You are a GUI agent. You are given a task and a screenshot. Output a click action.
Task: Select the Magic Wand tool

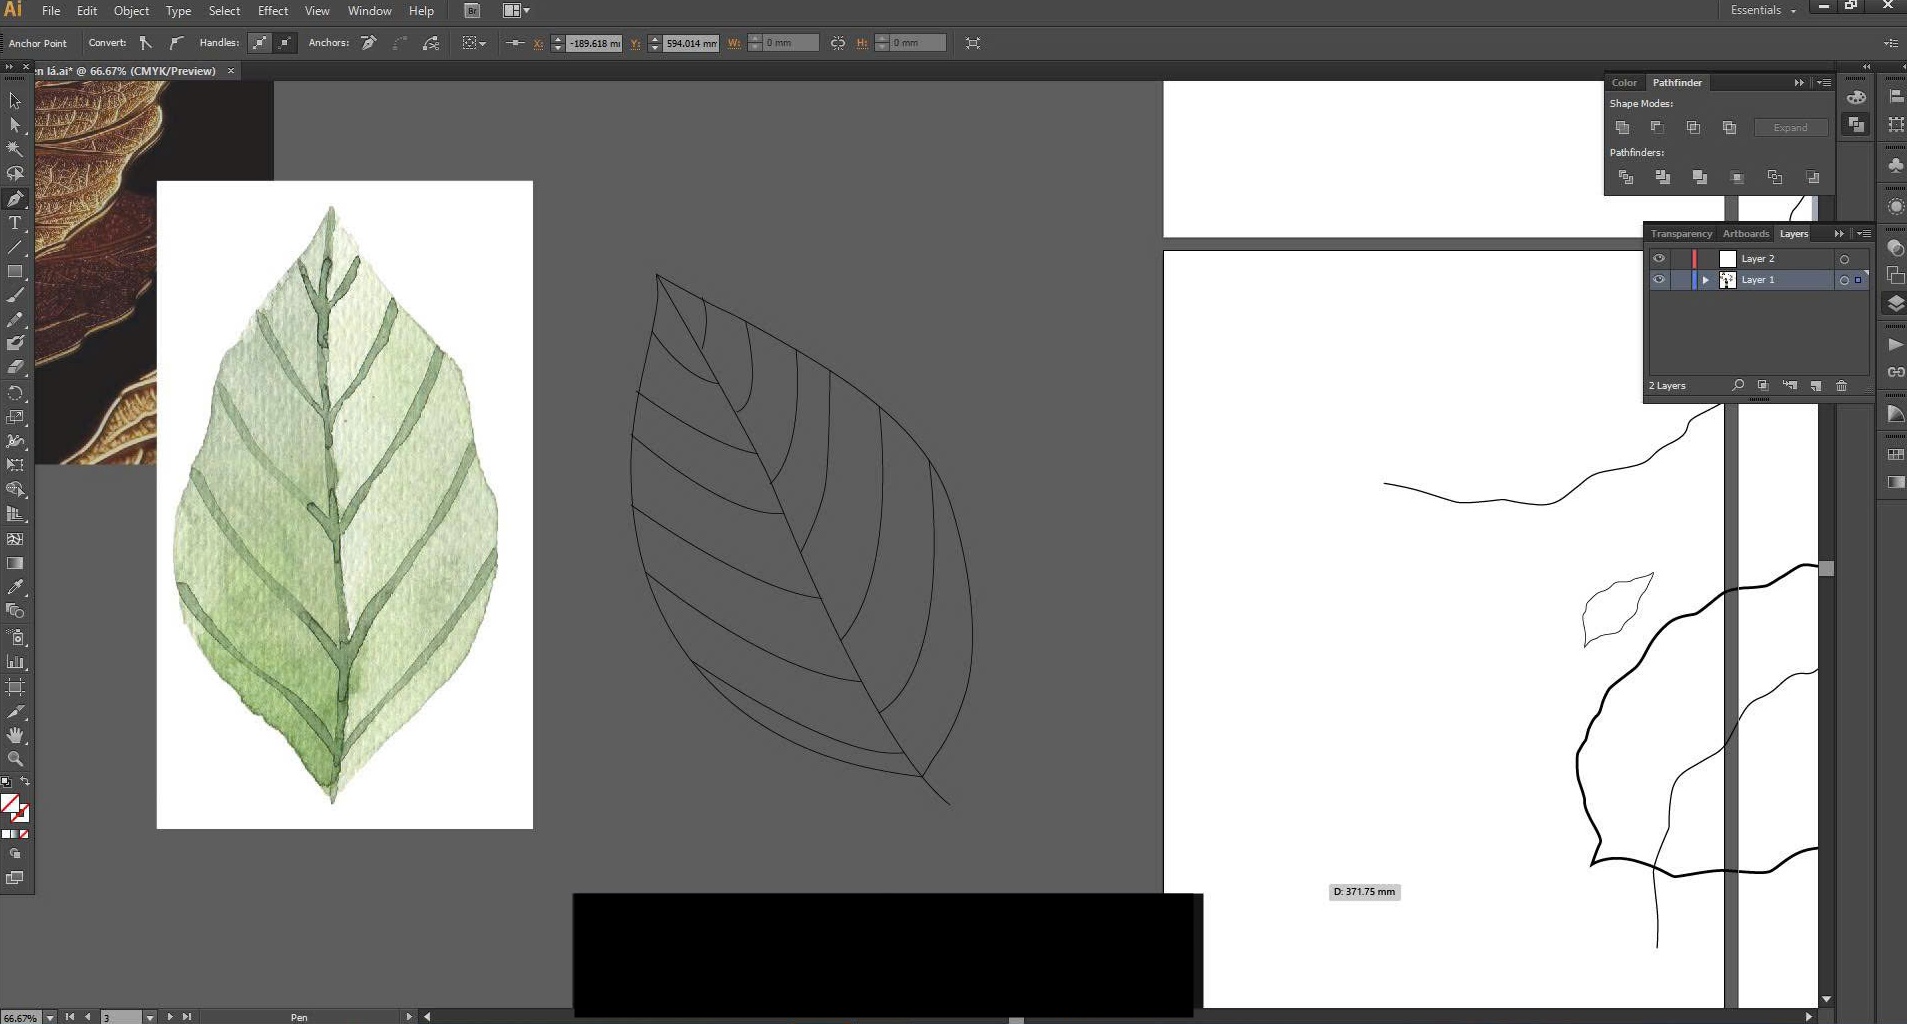pos(15,149)
